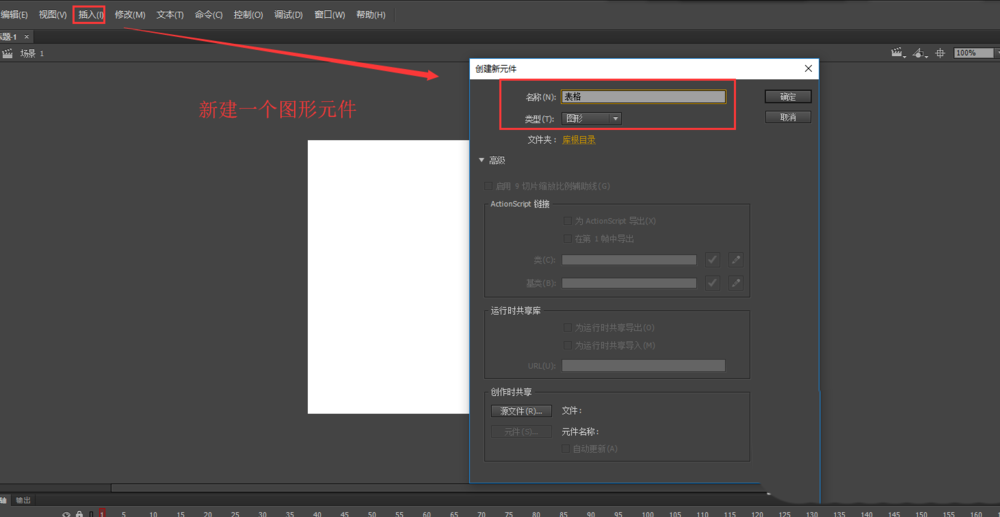Open the 命令(C) menu
1000x517 pixels.
click(209, 15)
